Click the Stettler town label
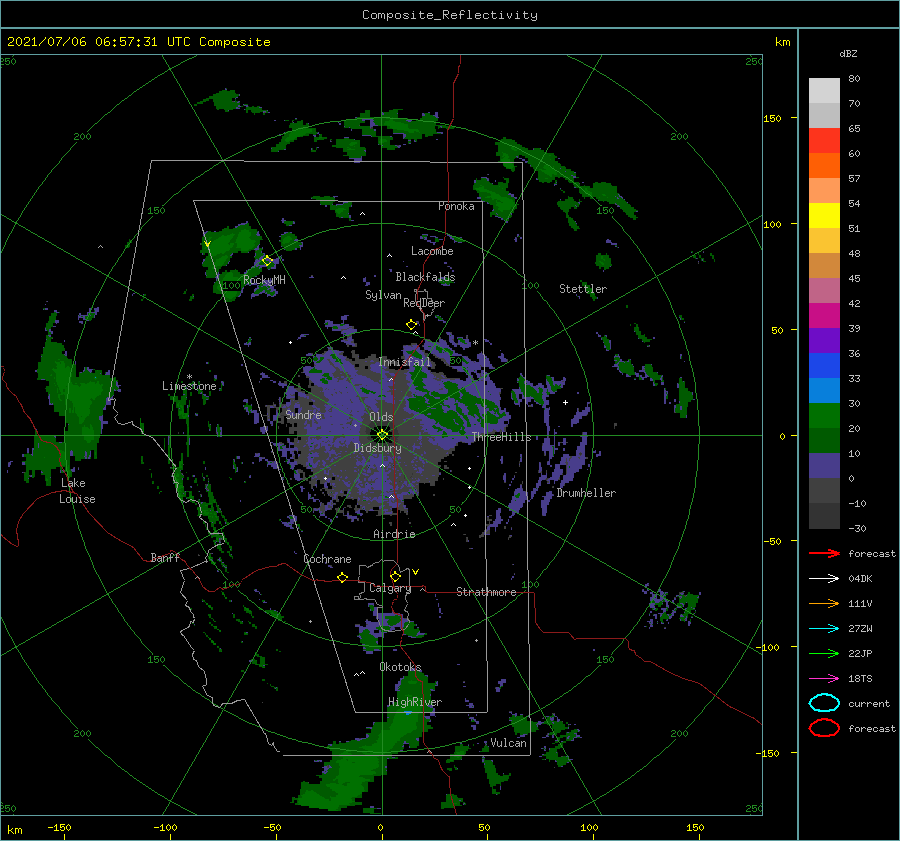 [583, 289]
